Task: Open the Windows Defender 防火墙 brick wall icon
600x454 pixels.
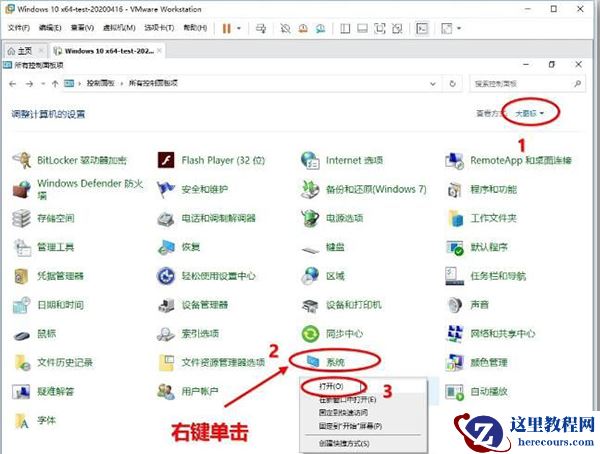Action: coord(21,189)
